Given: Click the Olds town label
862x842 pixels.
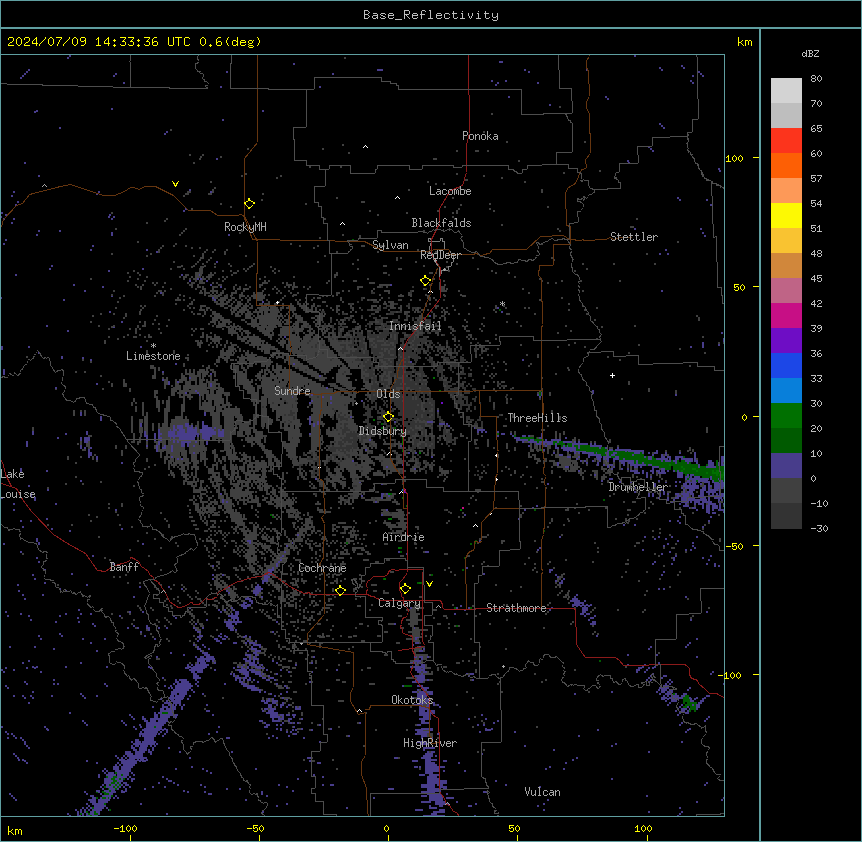Looking at the screenshot, I should (388, 394).
